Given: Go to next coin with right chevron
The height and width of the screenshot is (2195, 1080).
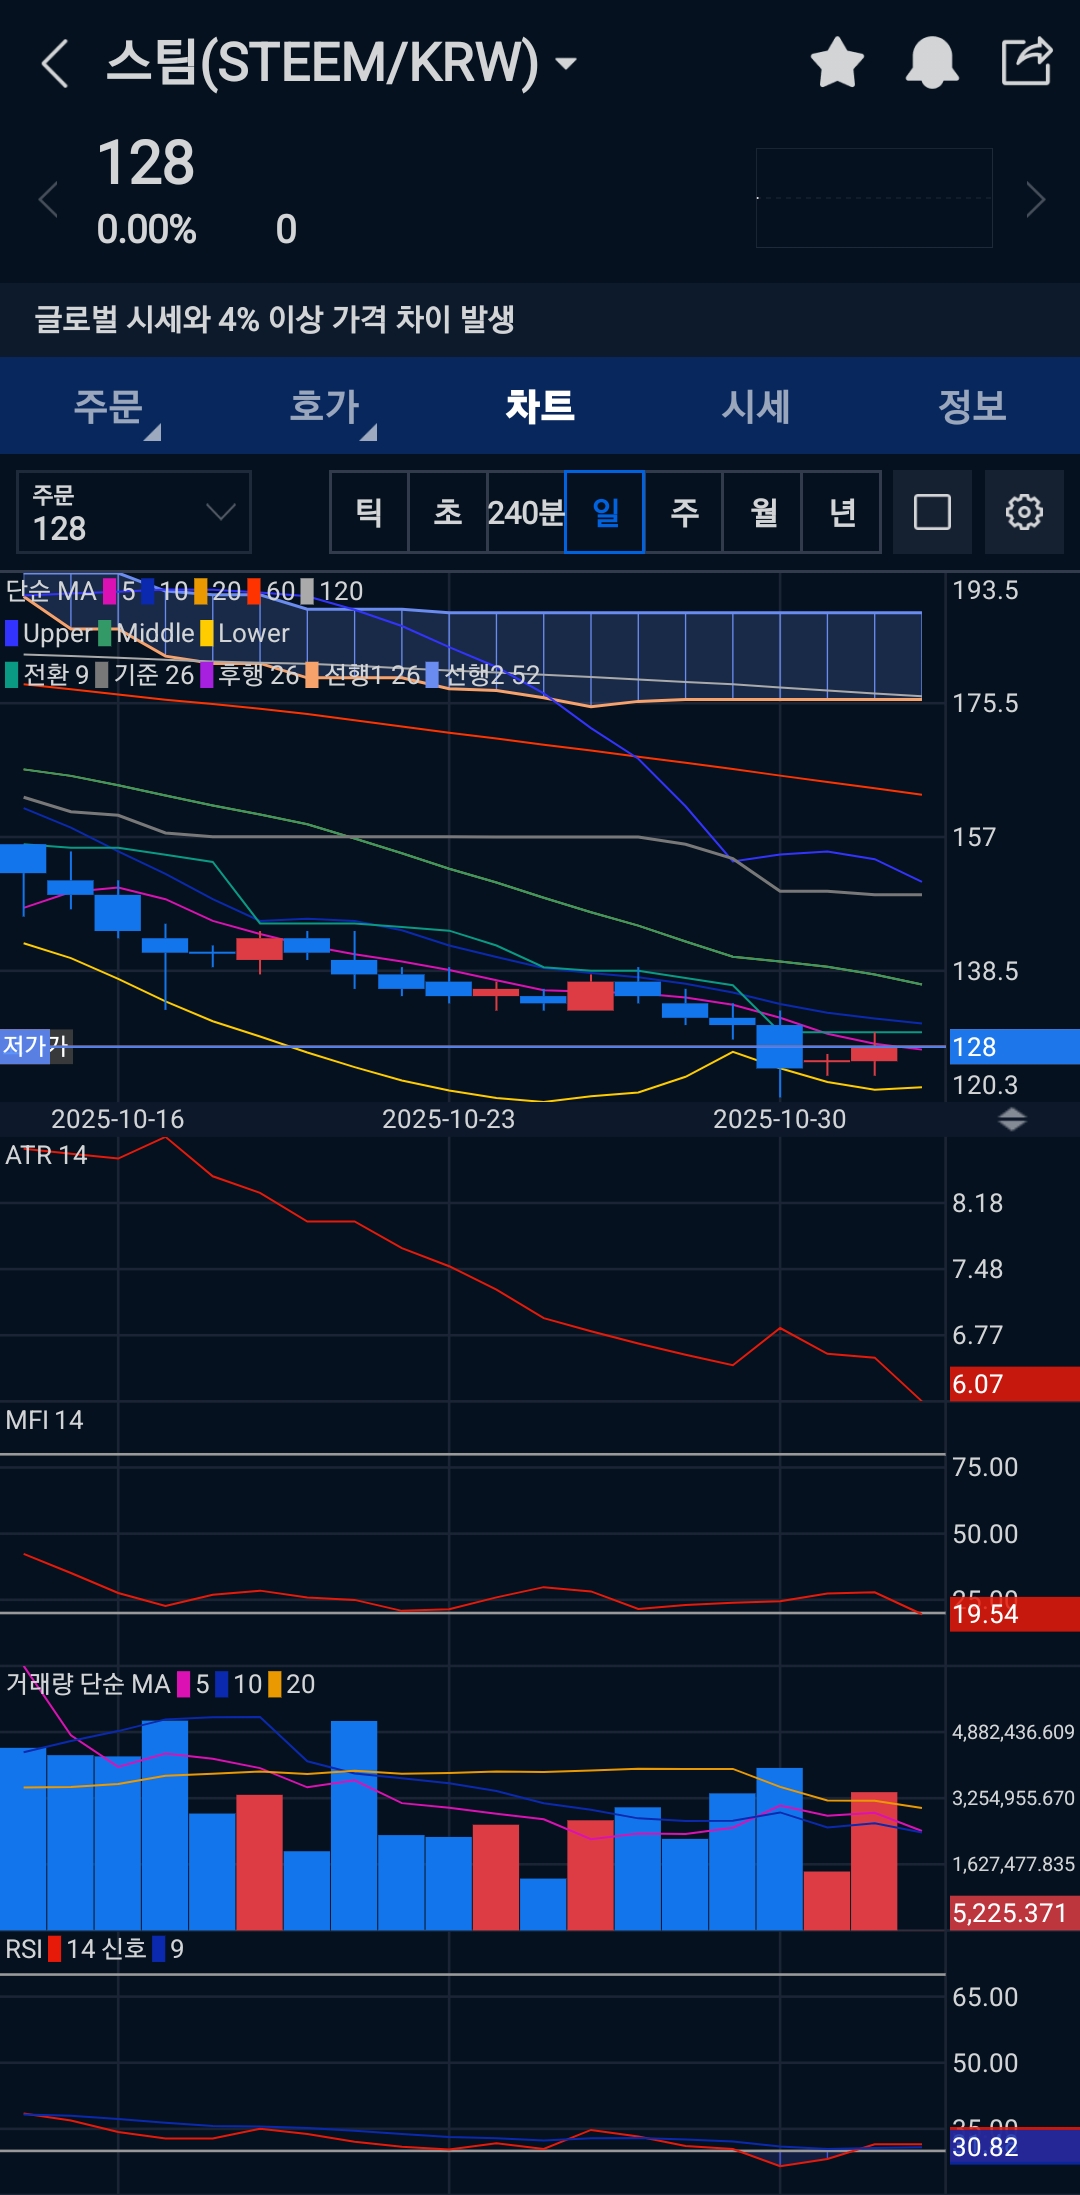Looking at the screenshot, I should click(1036, 199).
